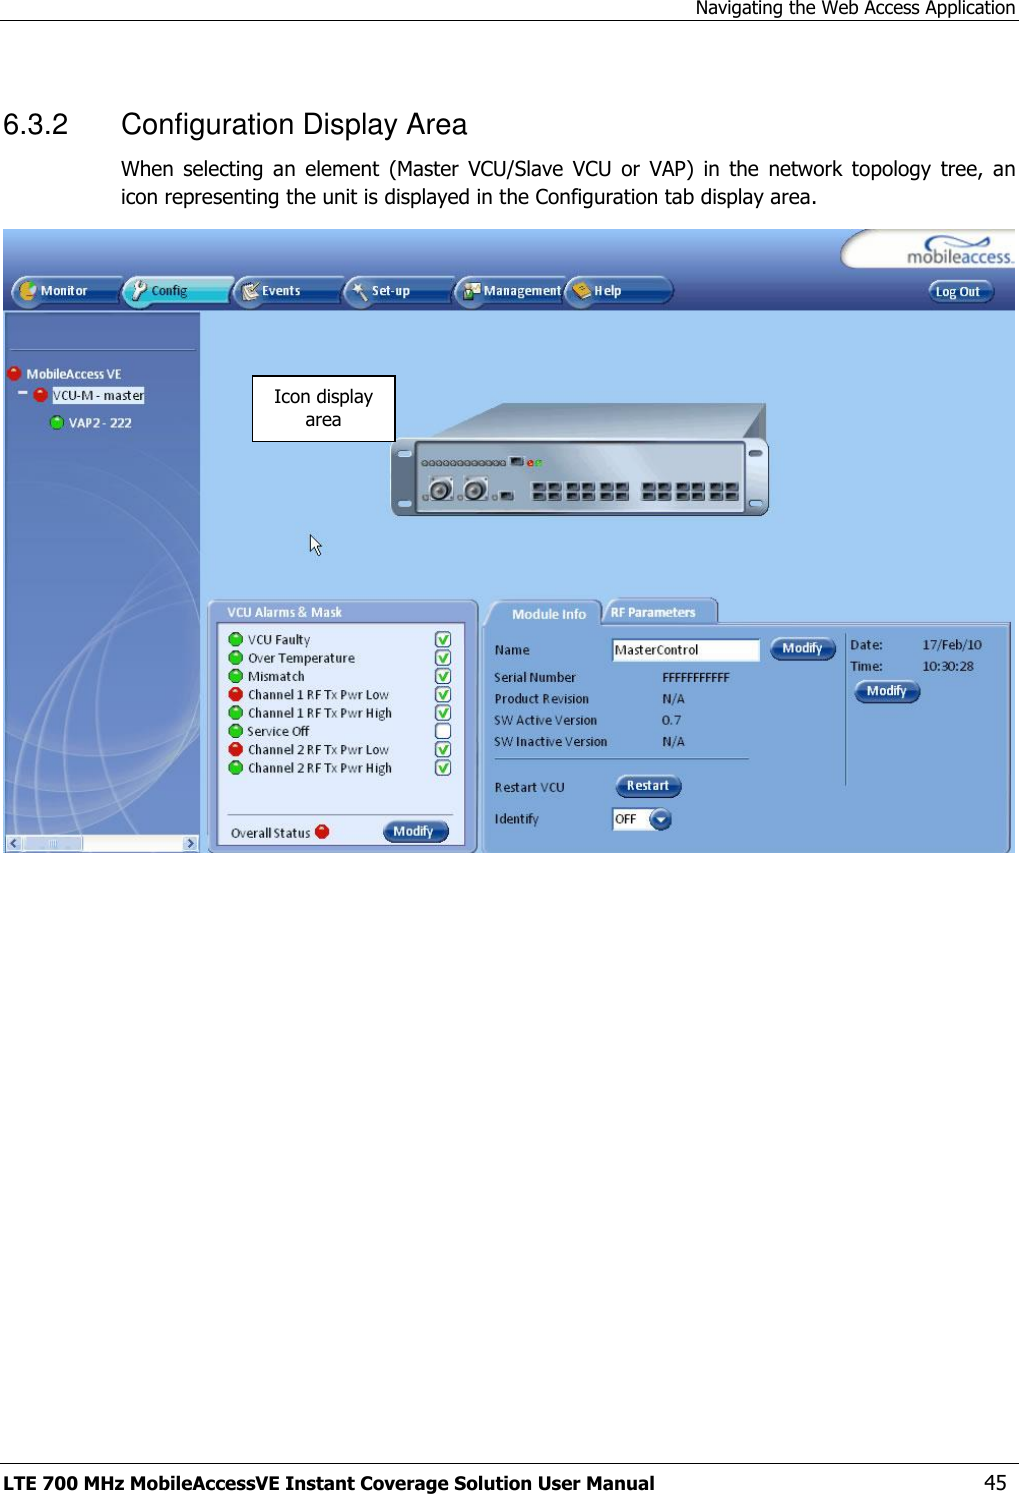Click Modify in VCU Alarms & Mask panel

(x=416, y=831)
